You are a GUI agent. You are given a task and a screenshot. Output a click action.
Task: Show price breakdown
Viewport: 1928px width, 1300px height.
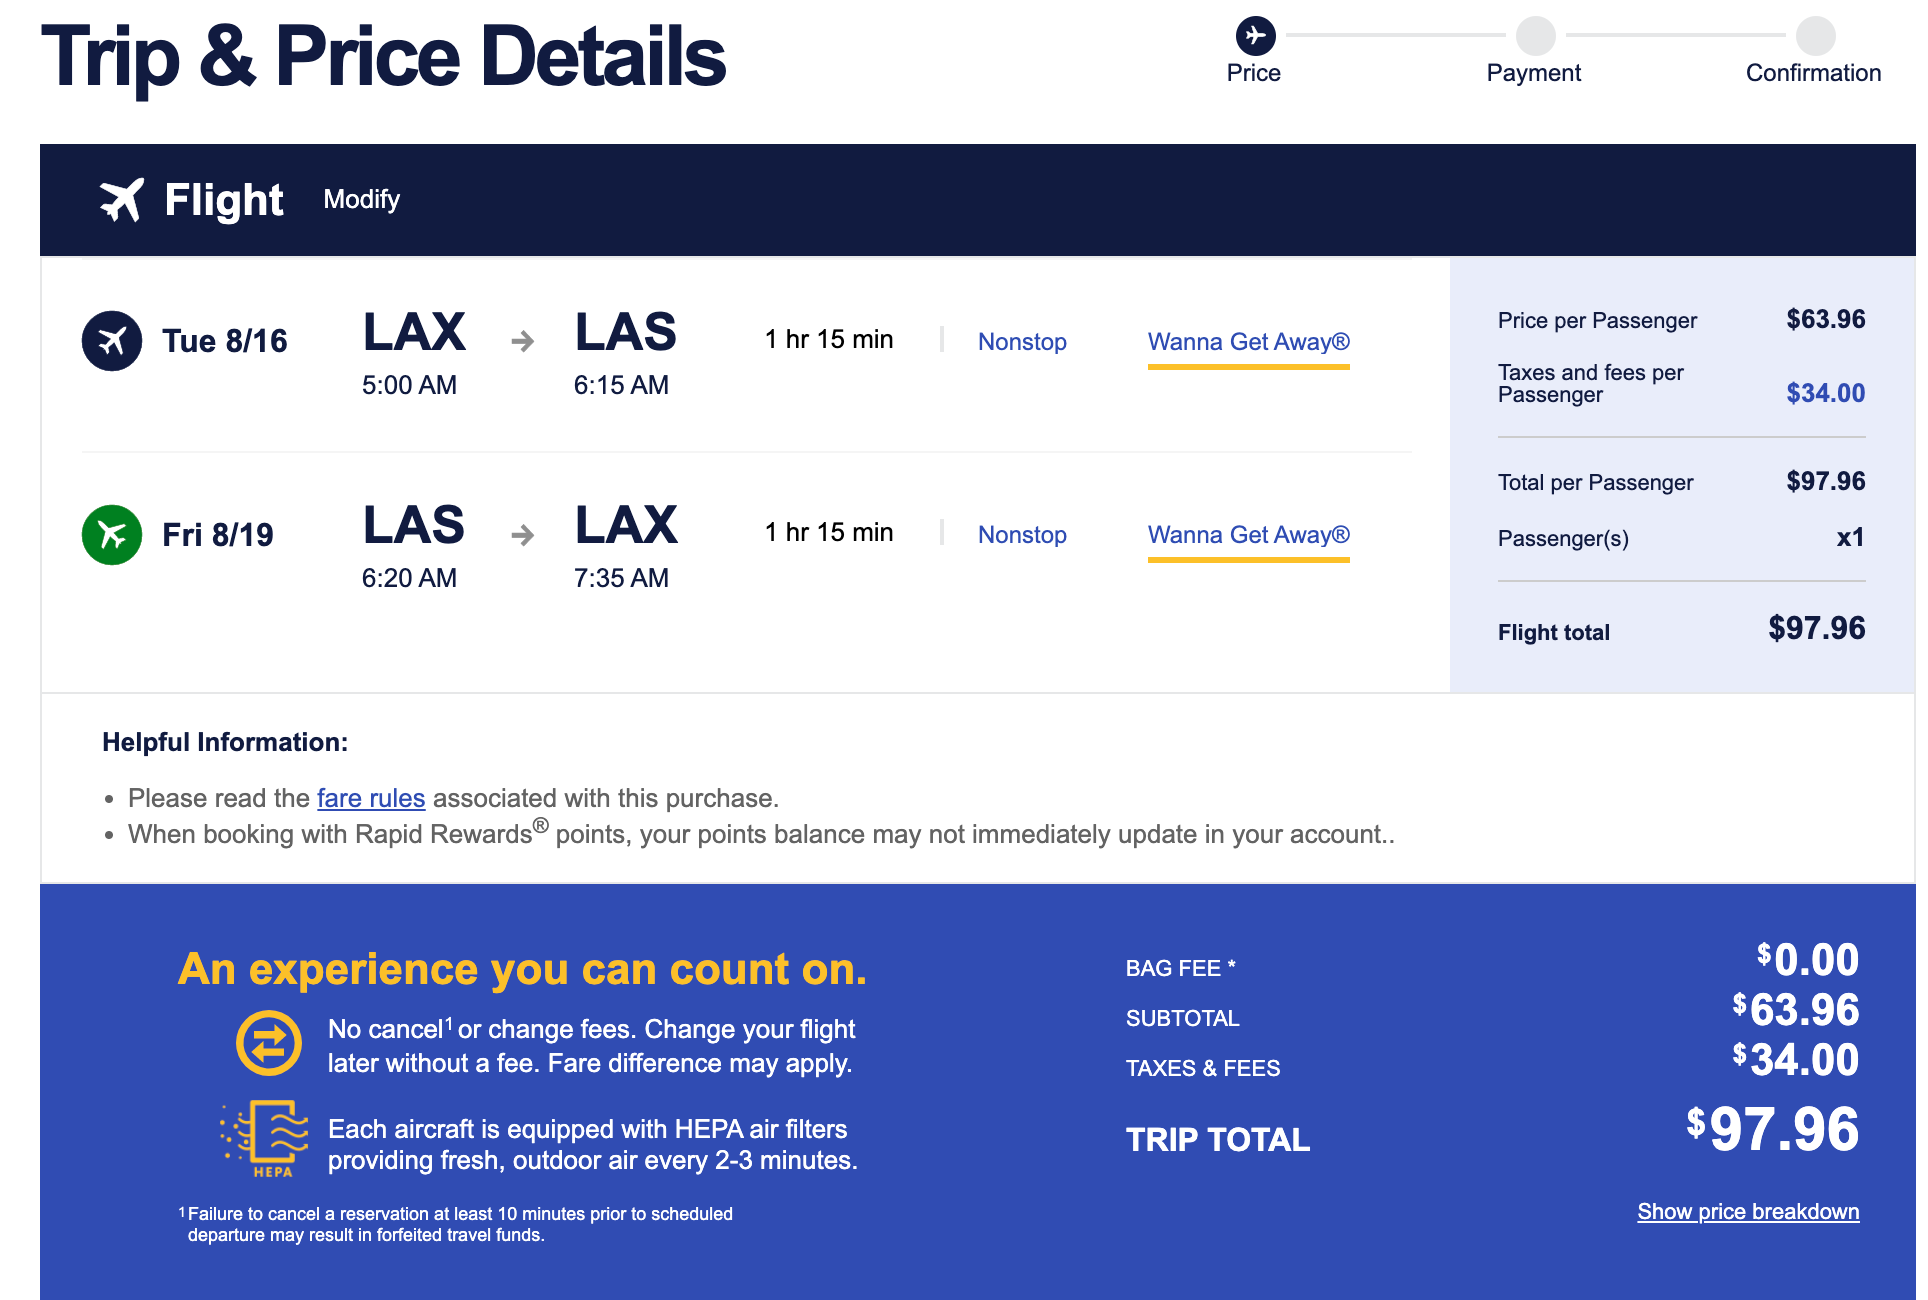coord(1747,1212)
